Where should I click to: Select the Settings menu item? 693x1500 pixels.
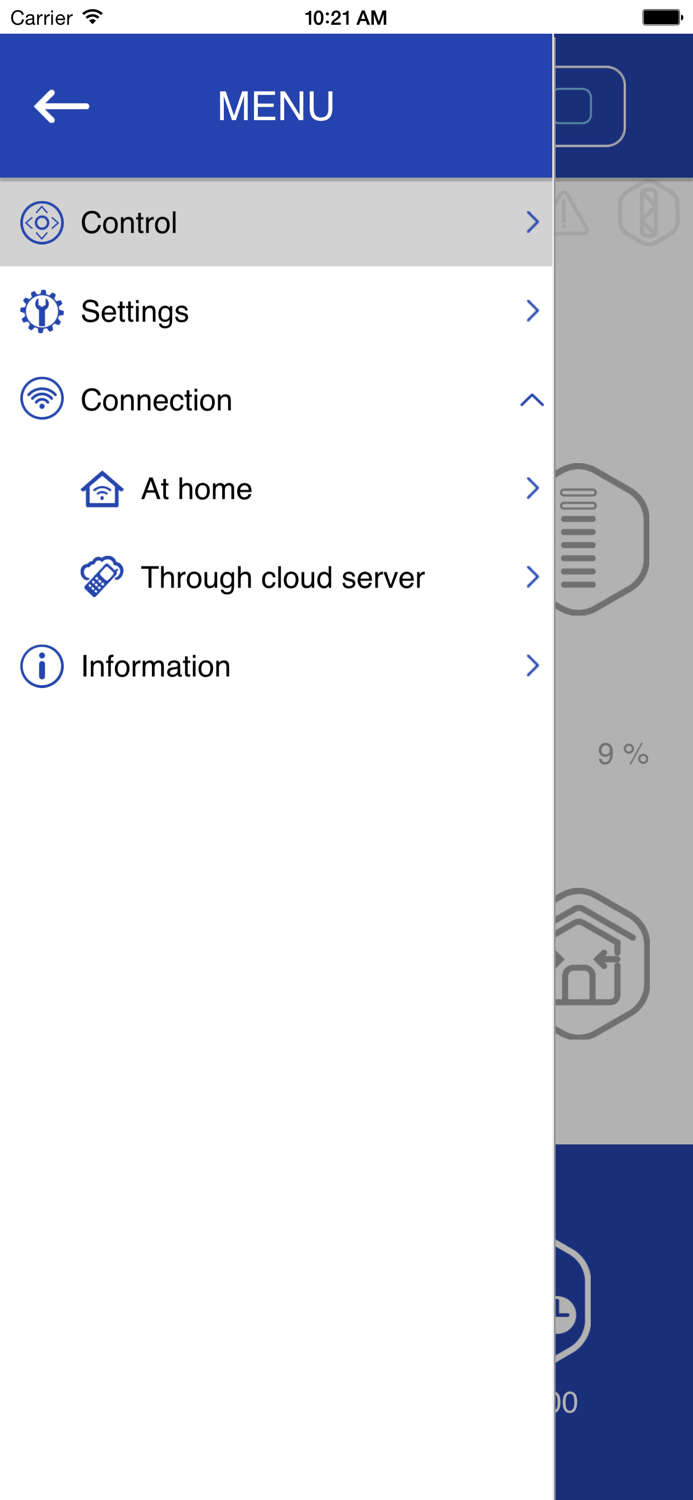(135, 312)
